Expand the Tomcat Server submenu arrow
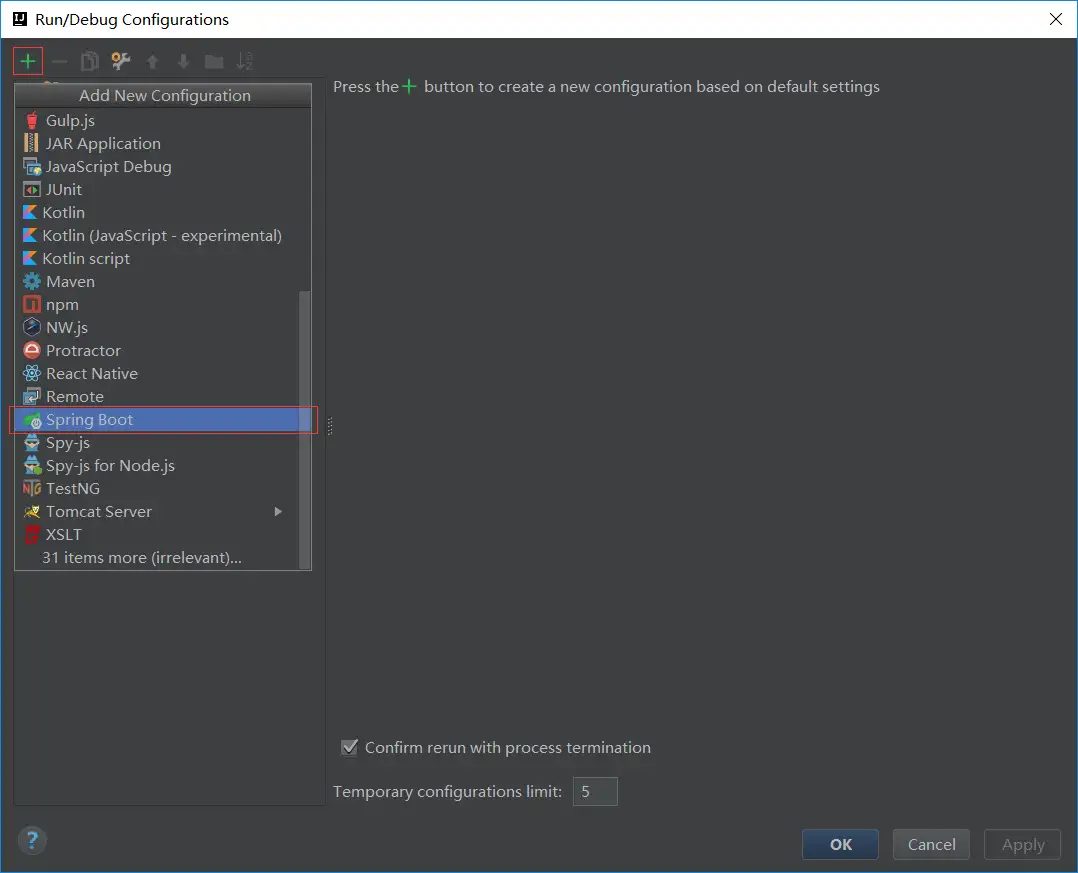 click(x=278, y=512)
